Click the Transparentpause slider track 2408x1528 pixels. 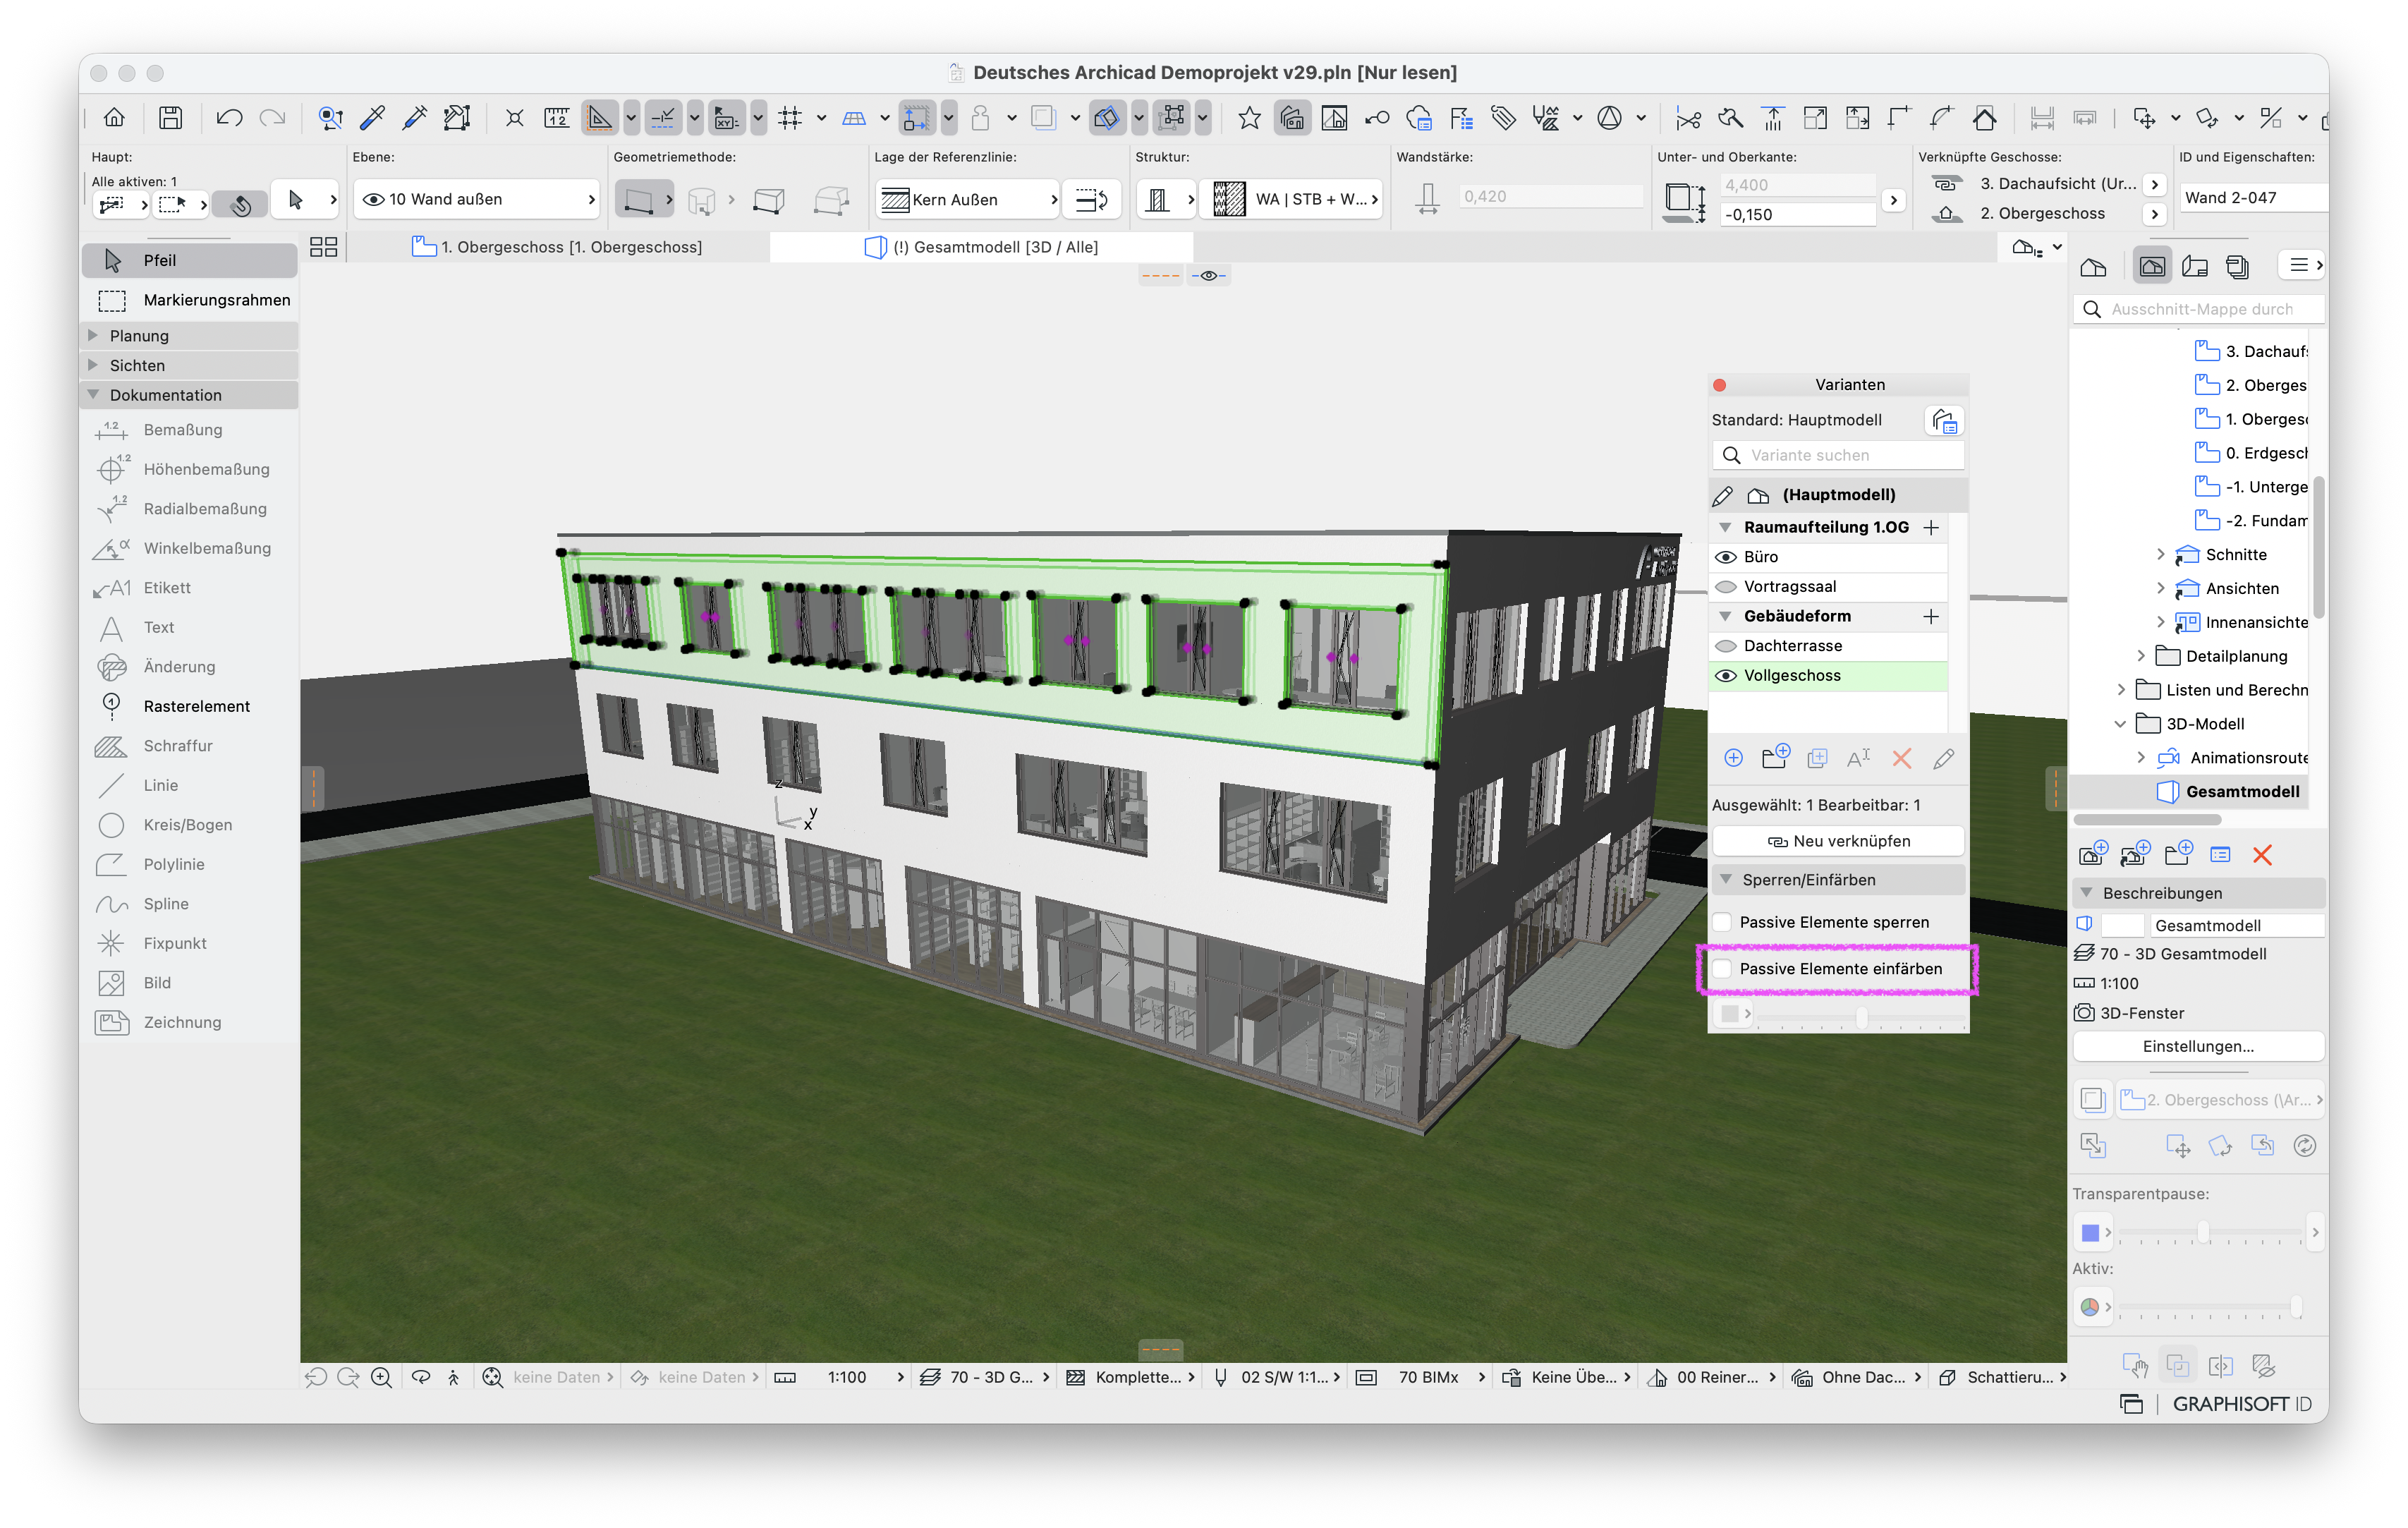coord(2210,1232)
